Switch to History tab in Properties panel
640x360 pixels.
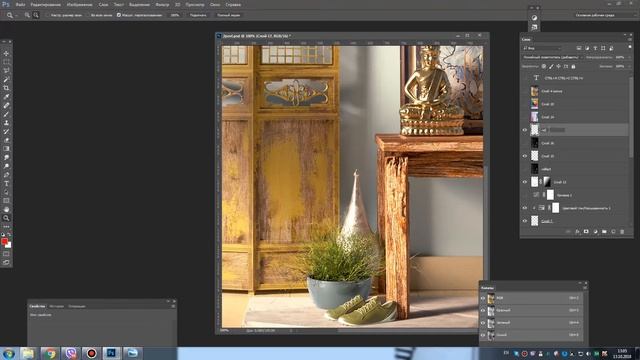(56, 306)
